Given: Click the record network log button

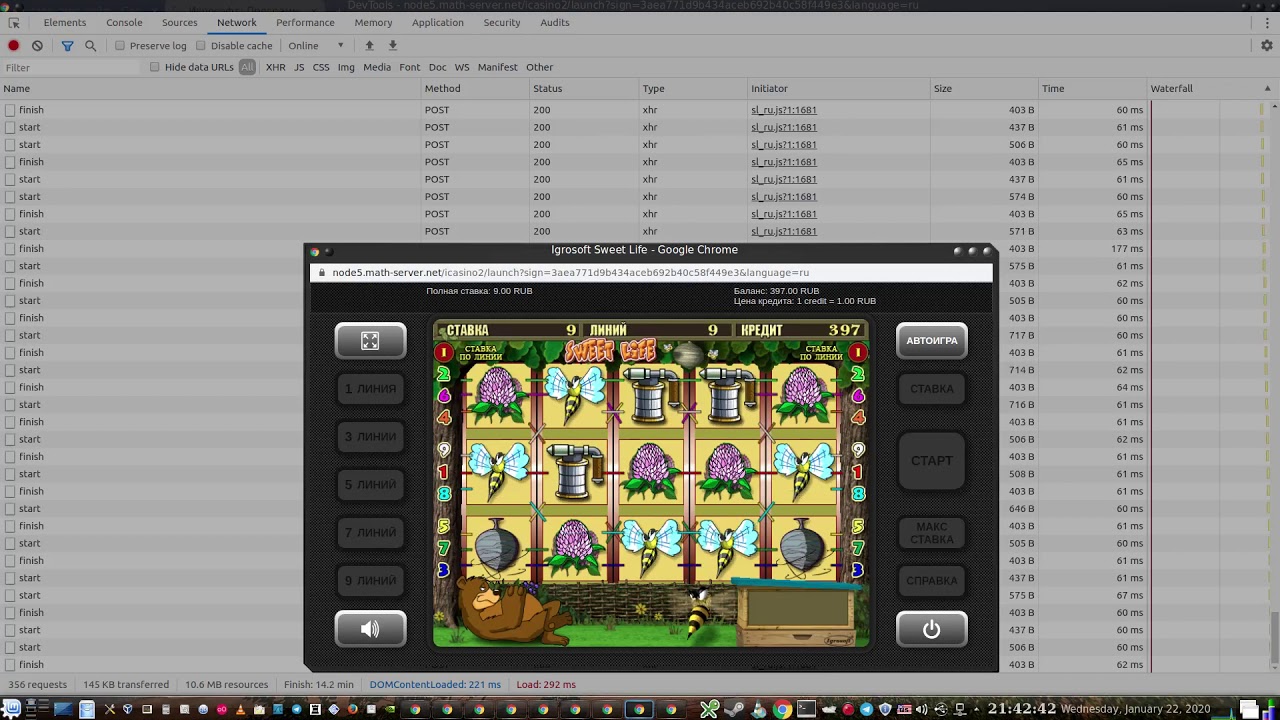Looking at the screenshot, I should [13, 46].
